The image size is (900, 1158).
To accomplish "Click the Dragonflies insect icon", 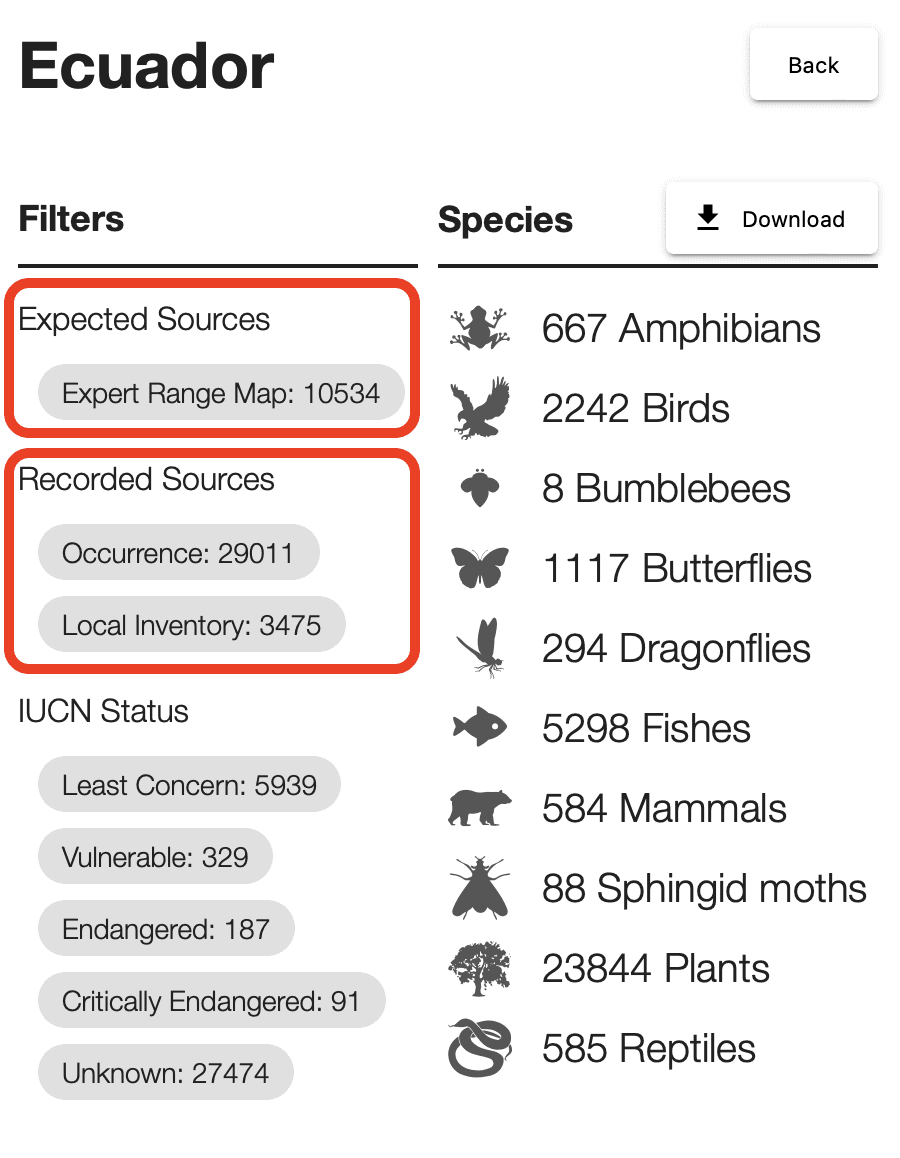I will tap(481, 648).
